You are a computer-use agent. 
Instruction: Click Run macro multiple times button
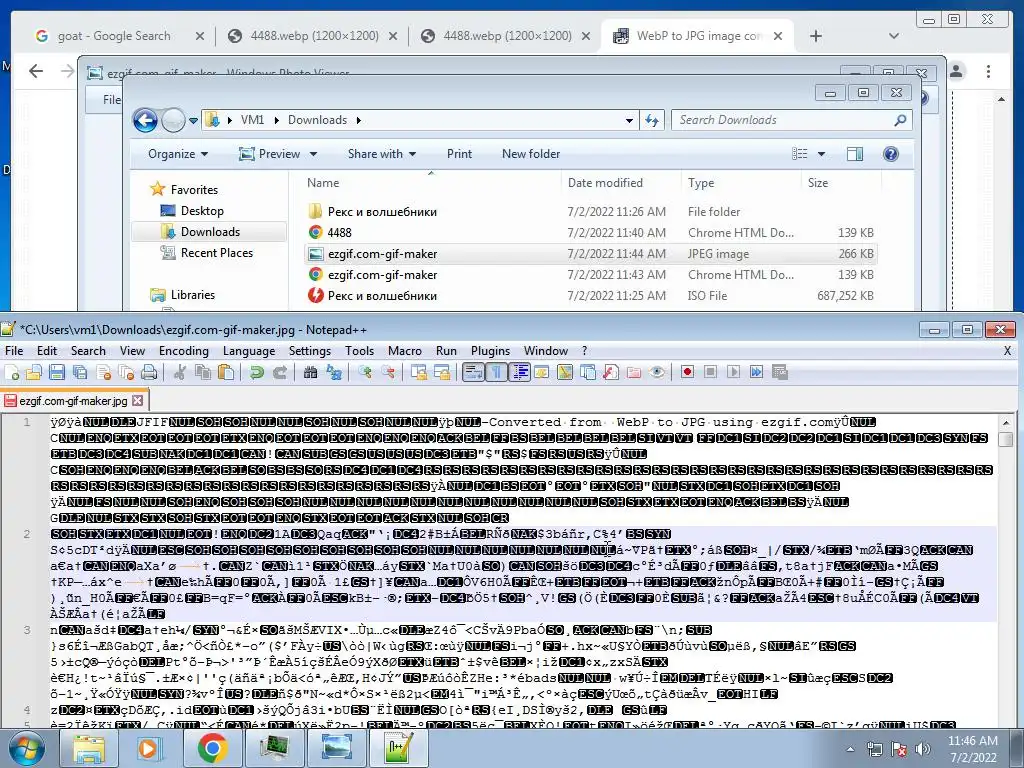click(756, 372)
